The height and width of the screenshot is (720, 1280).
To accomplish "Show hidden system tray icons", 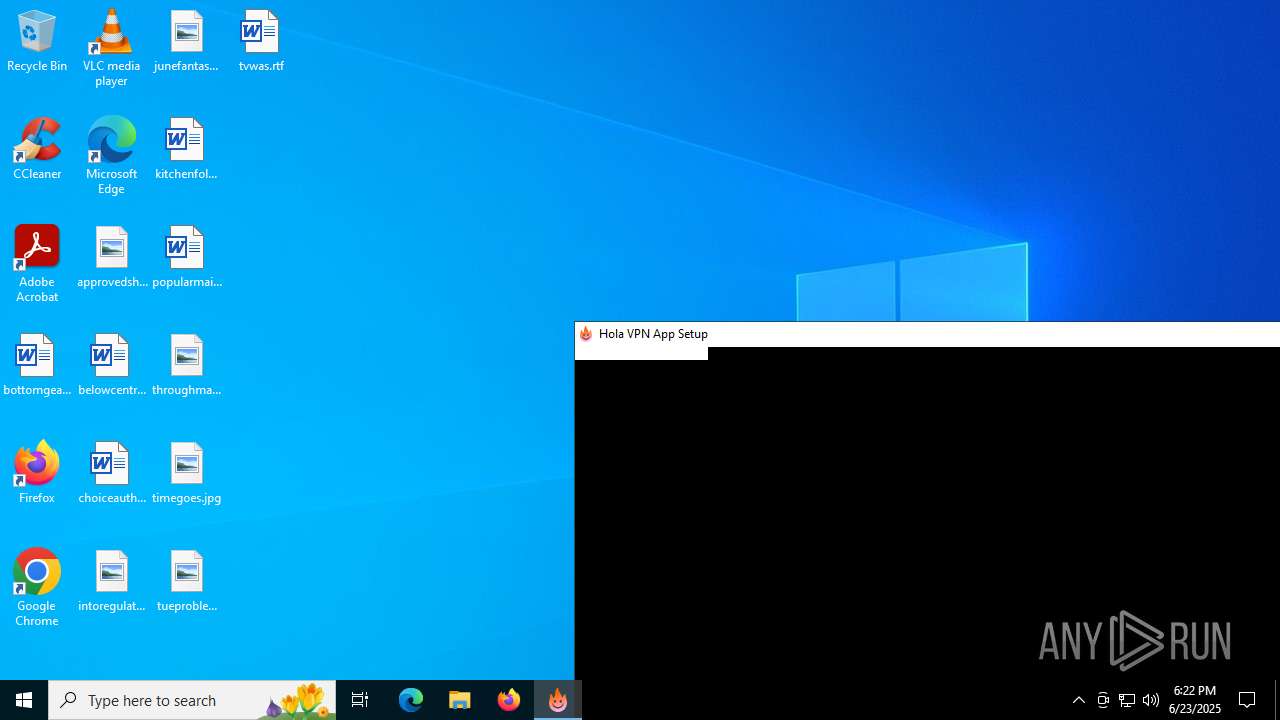I will pyautogui.click(x=1079, y=700).
